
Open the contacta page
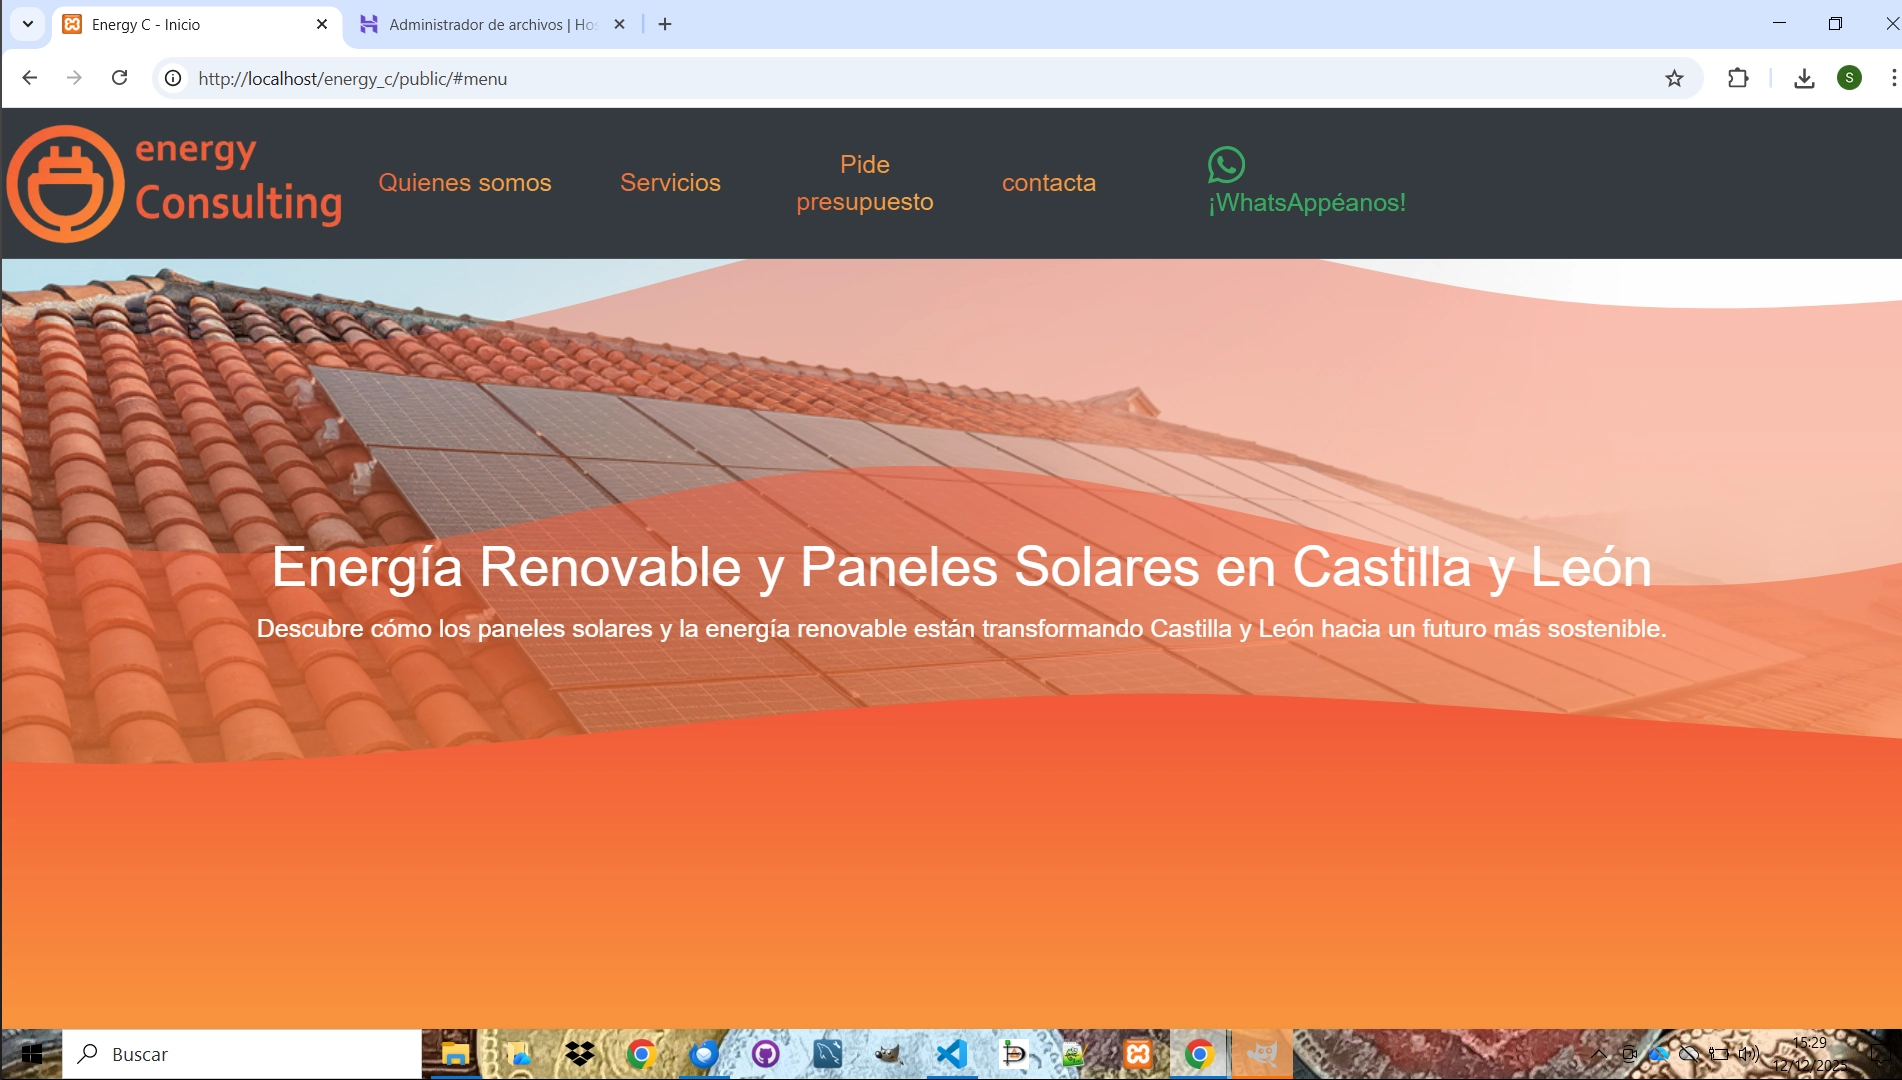tap(1048, 183)
